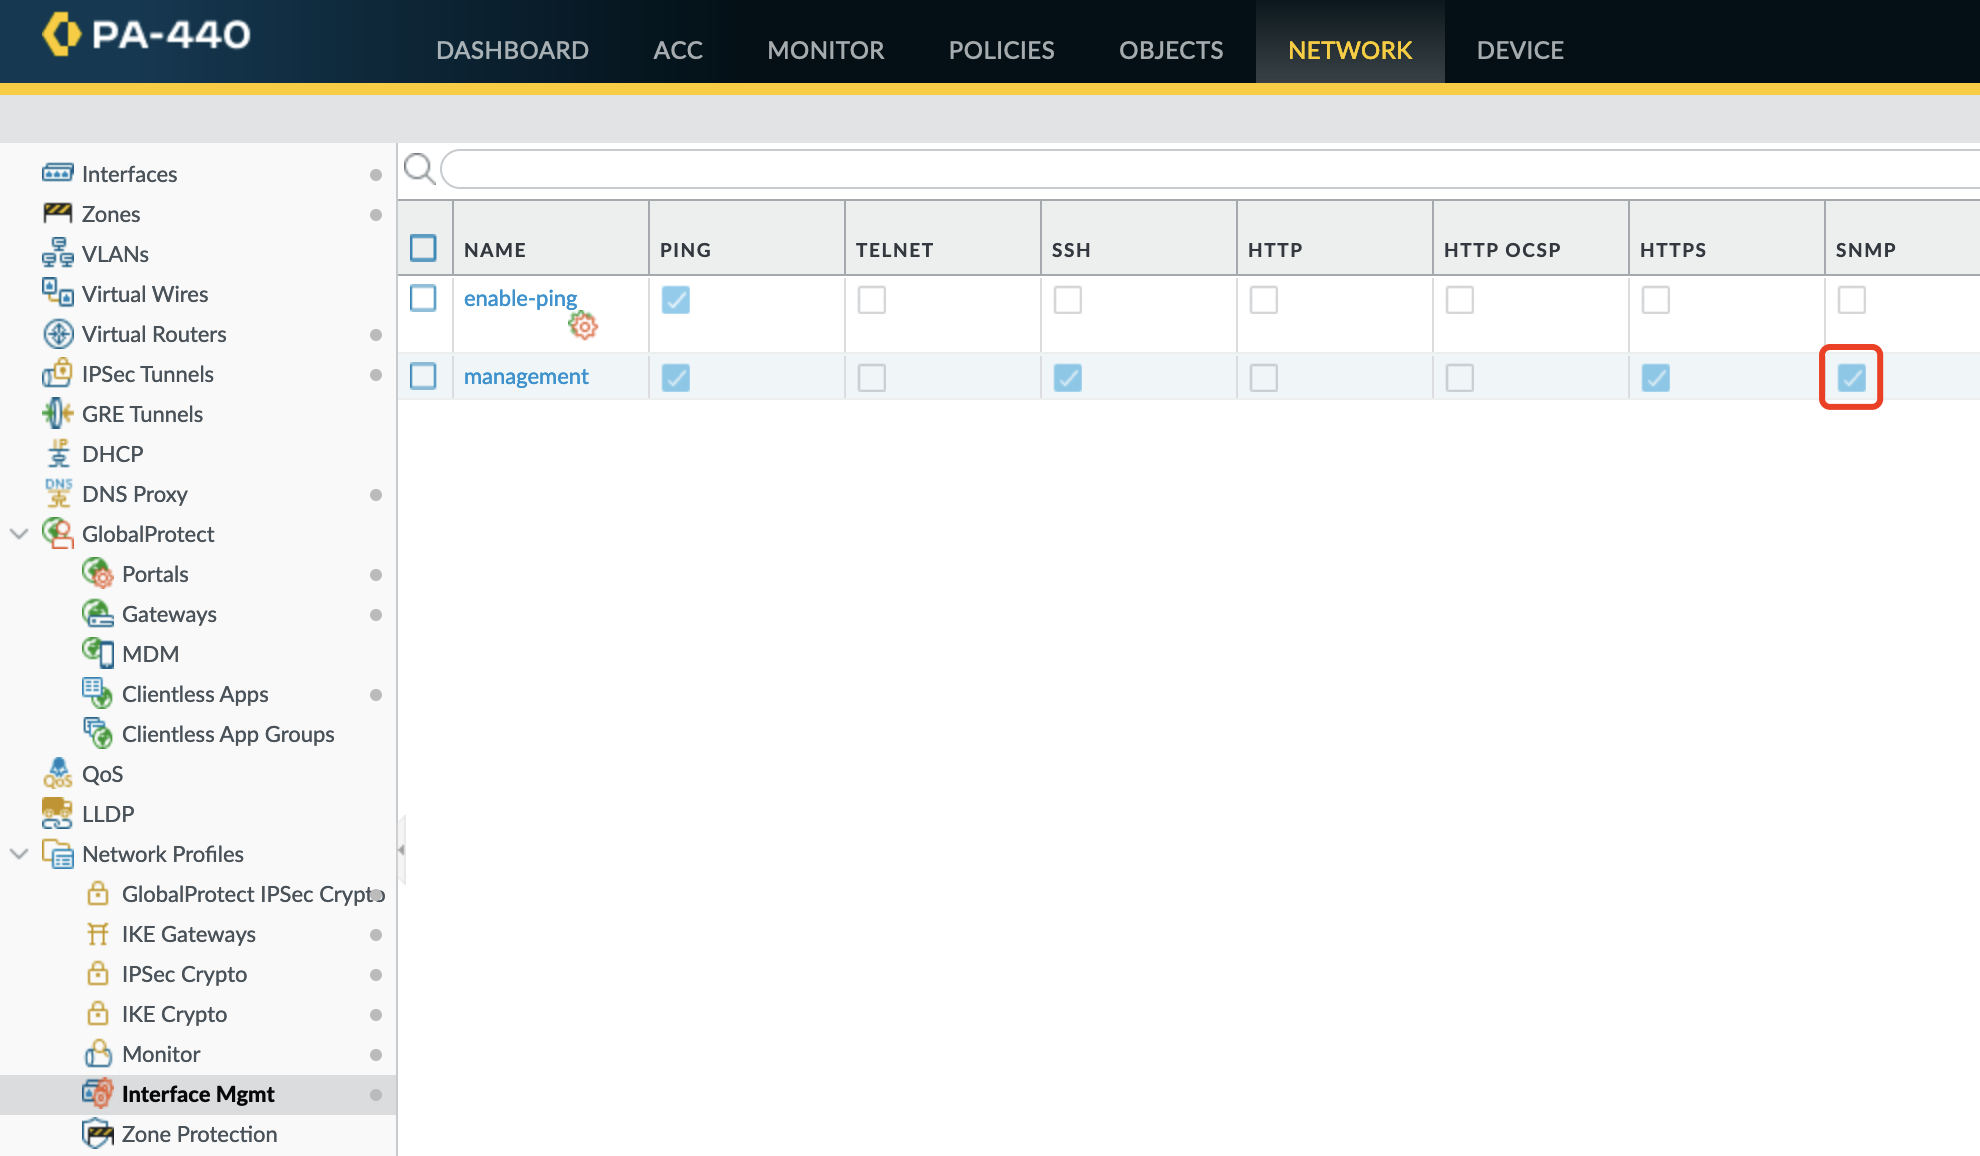1980x1156 pixels.
Task: Toggle the HTTPS checkbox for management
Action: pyautogui.click(x=1656, y=377)
